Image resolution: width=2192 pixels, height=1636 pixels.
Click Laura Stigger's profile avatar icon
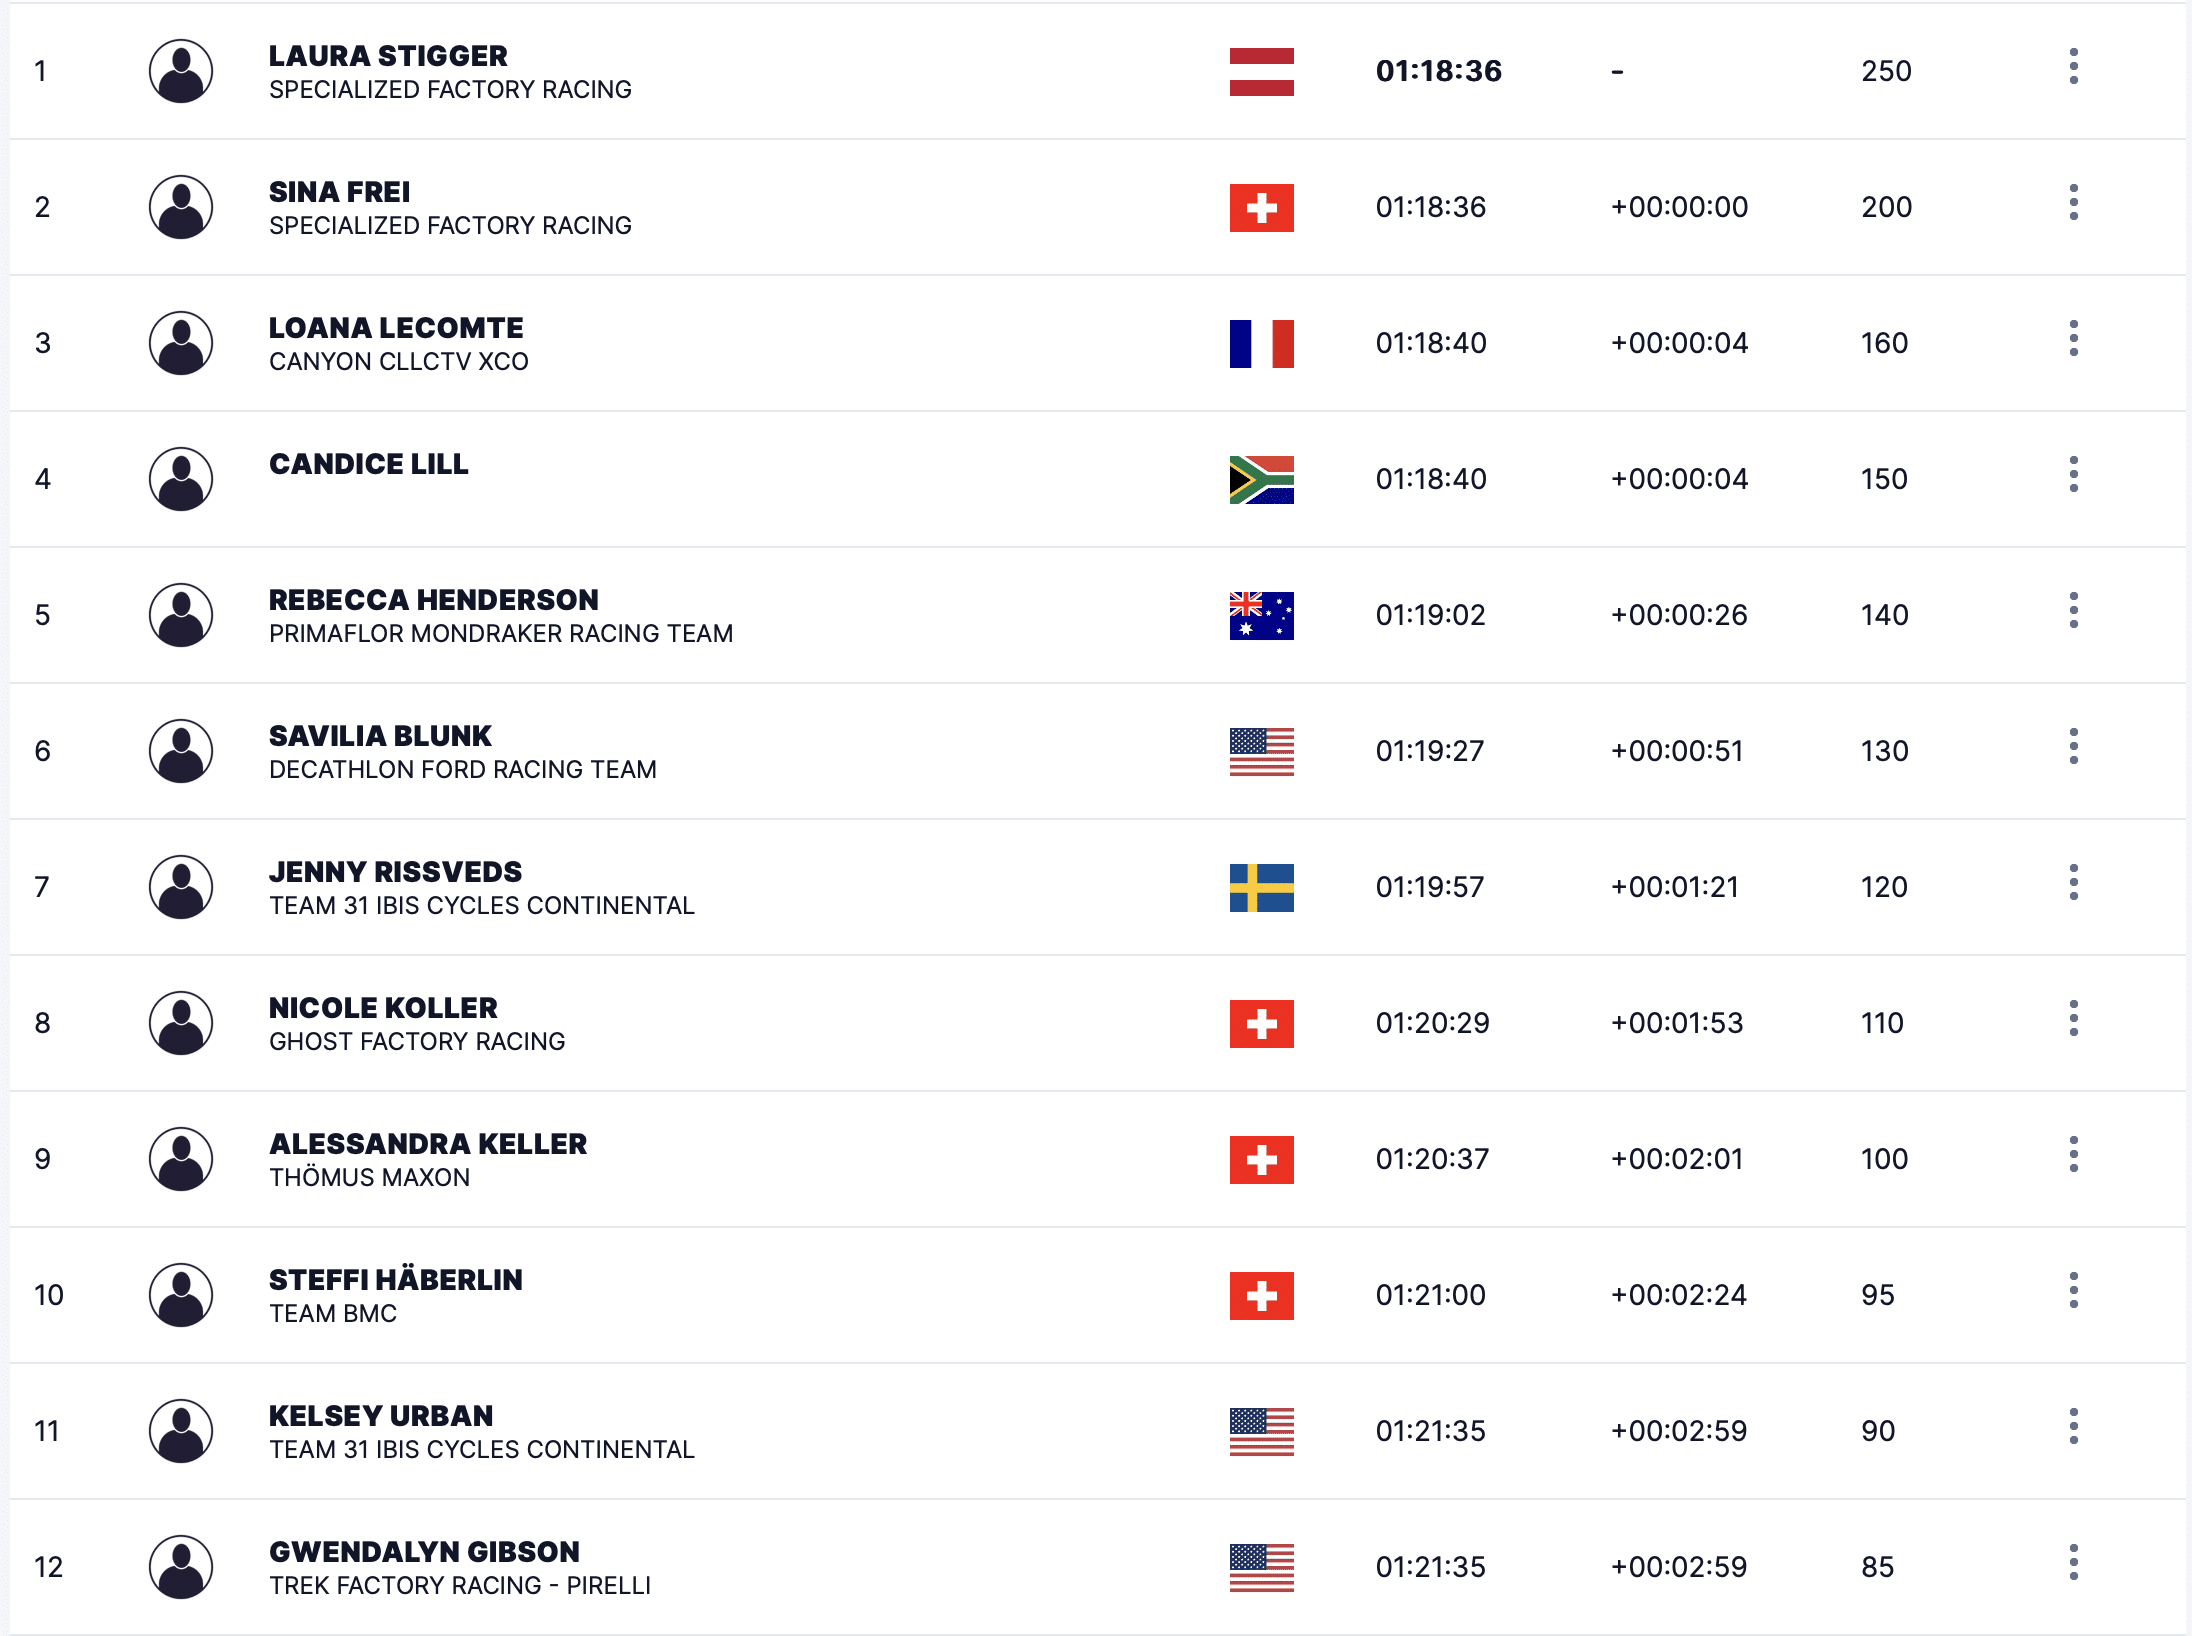pyautogui.click(x=181, y=71)
